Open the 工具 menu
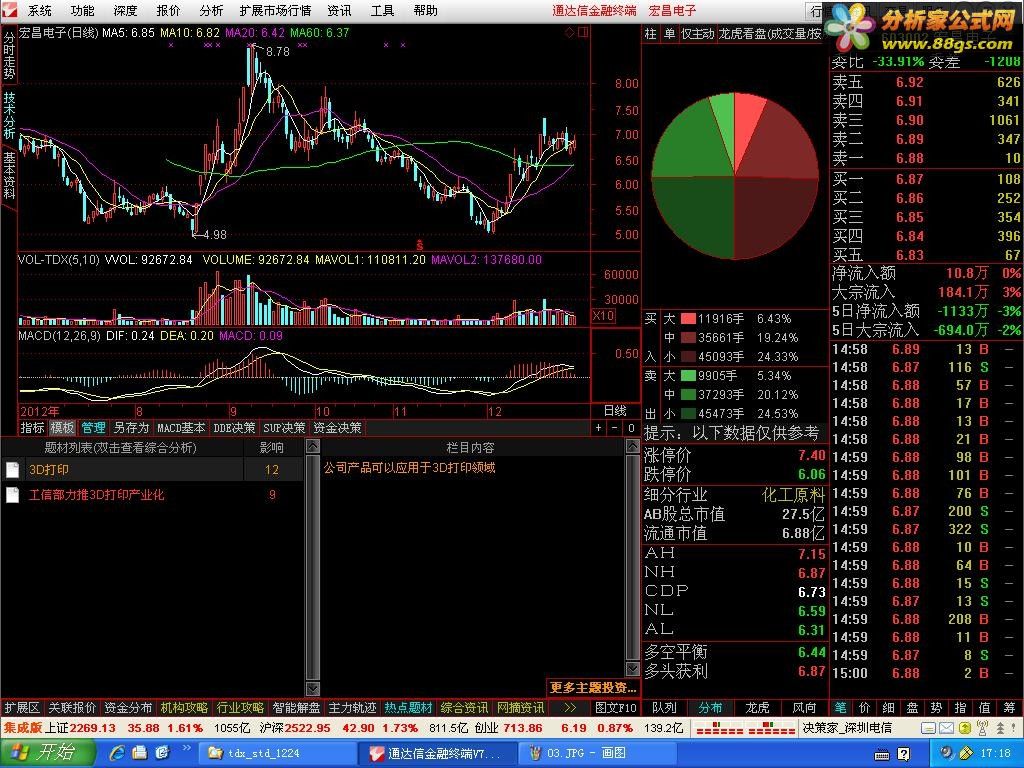 click(x=382, y=10)
